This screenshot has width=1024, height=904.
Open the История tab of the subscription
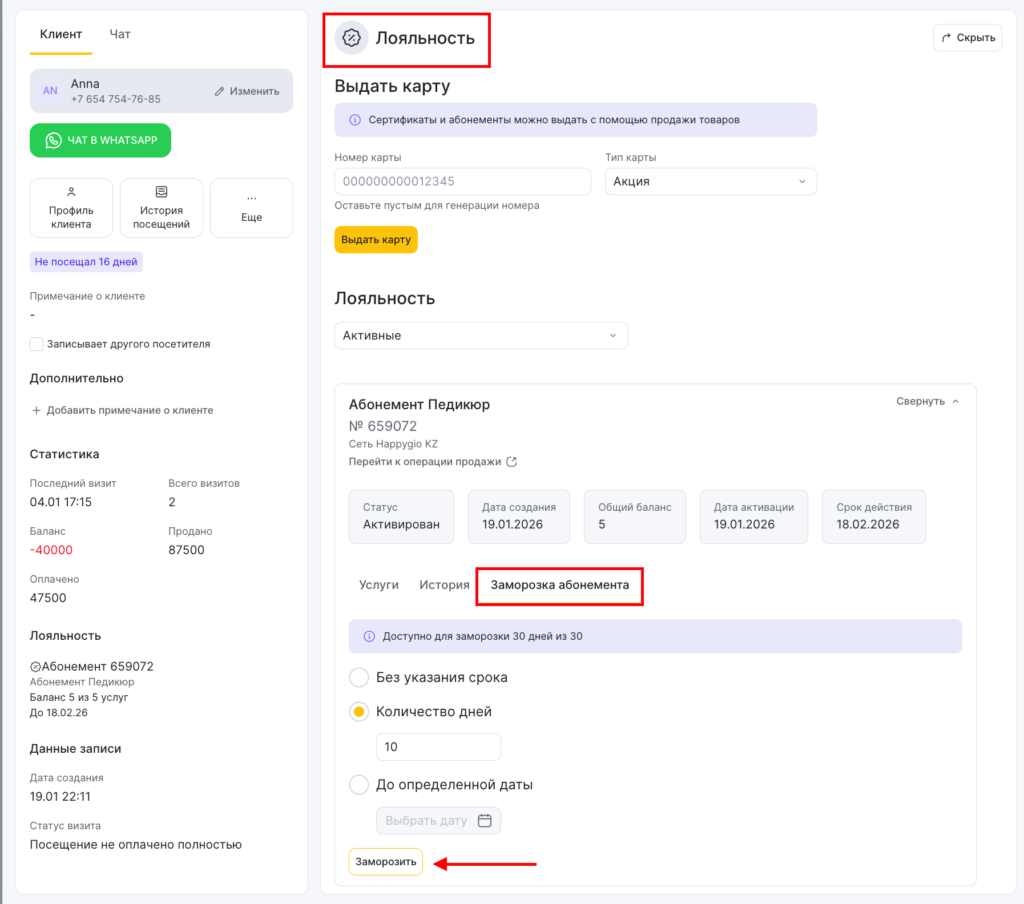(444, 585)
